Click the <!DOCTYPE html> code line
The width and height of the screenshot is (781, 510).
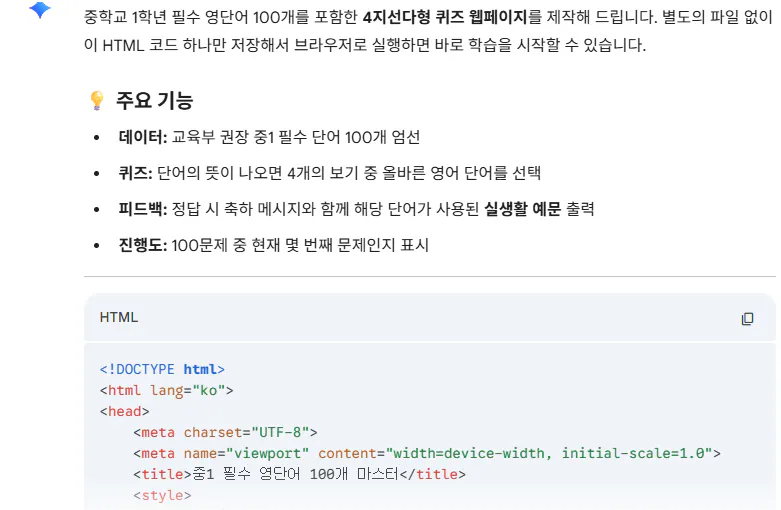[x=162, y=370]
